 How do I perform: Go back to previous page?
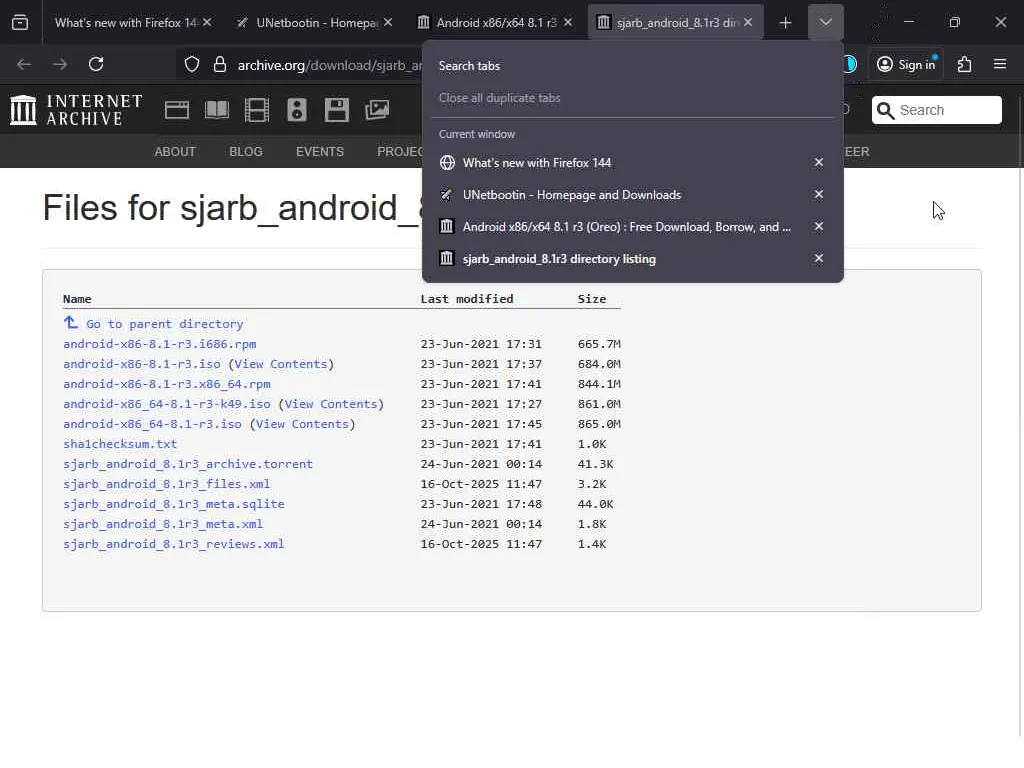pyautogui.click(x=24, y=64)
